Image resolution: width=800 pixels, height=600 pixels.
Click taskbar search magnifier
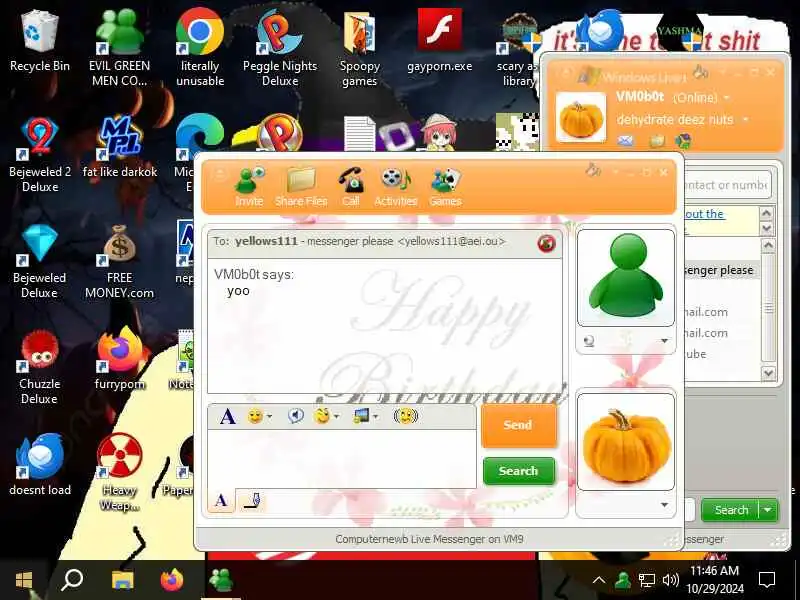72,580
